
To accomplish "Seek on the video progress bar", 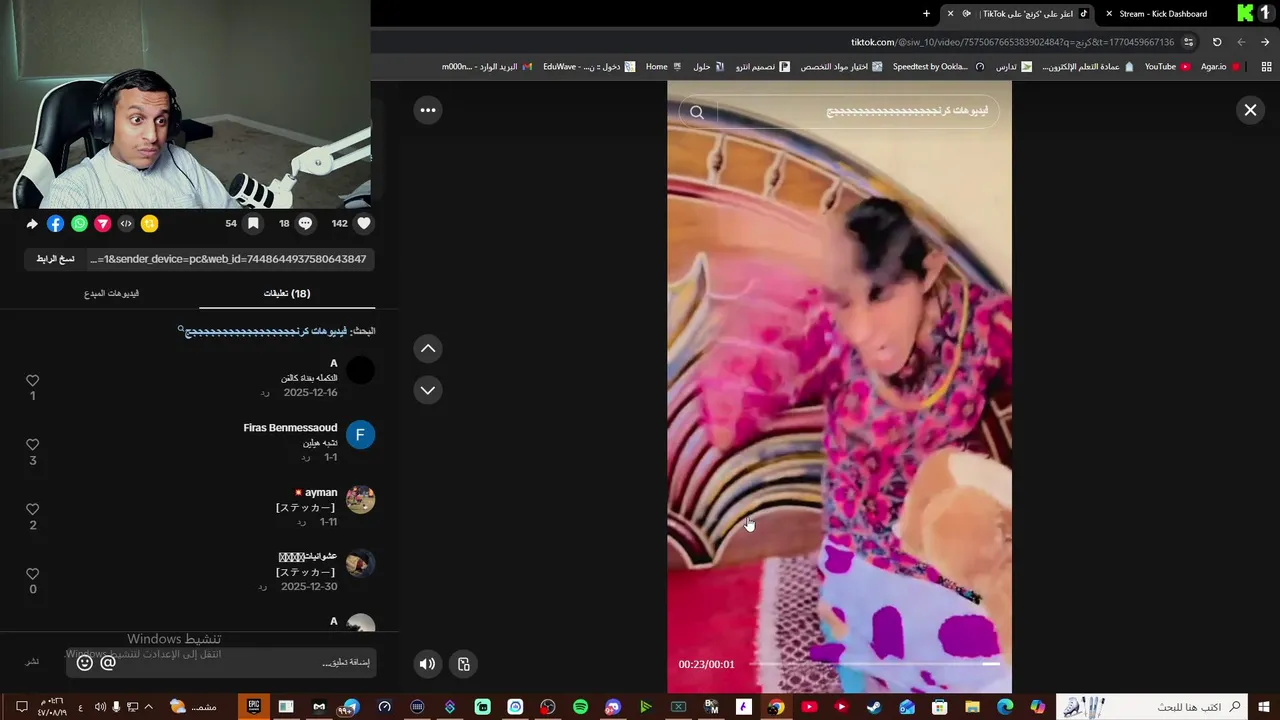I will tap(875, 664).
